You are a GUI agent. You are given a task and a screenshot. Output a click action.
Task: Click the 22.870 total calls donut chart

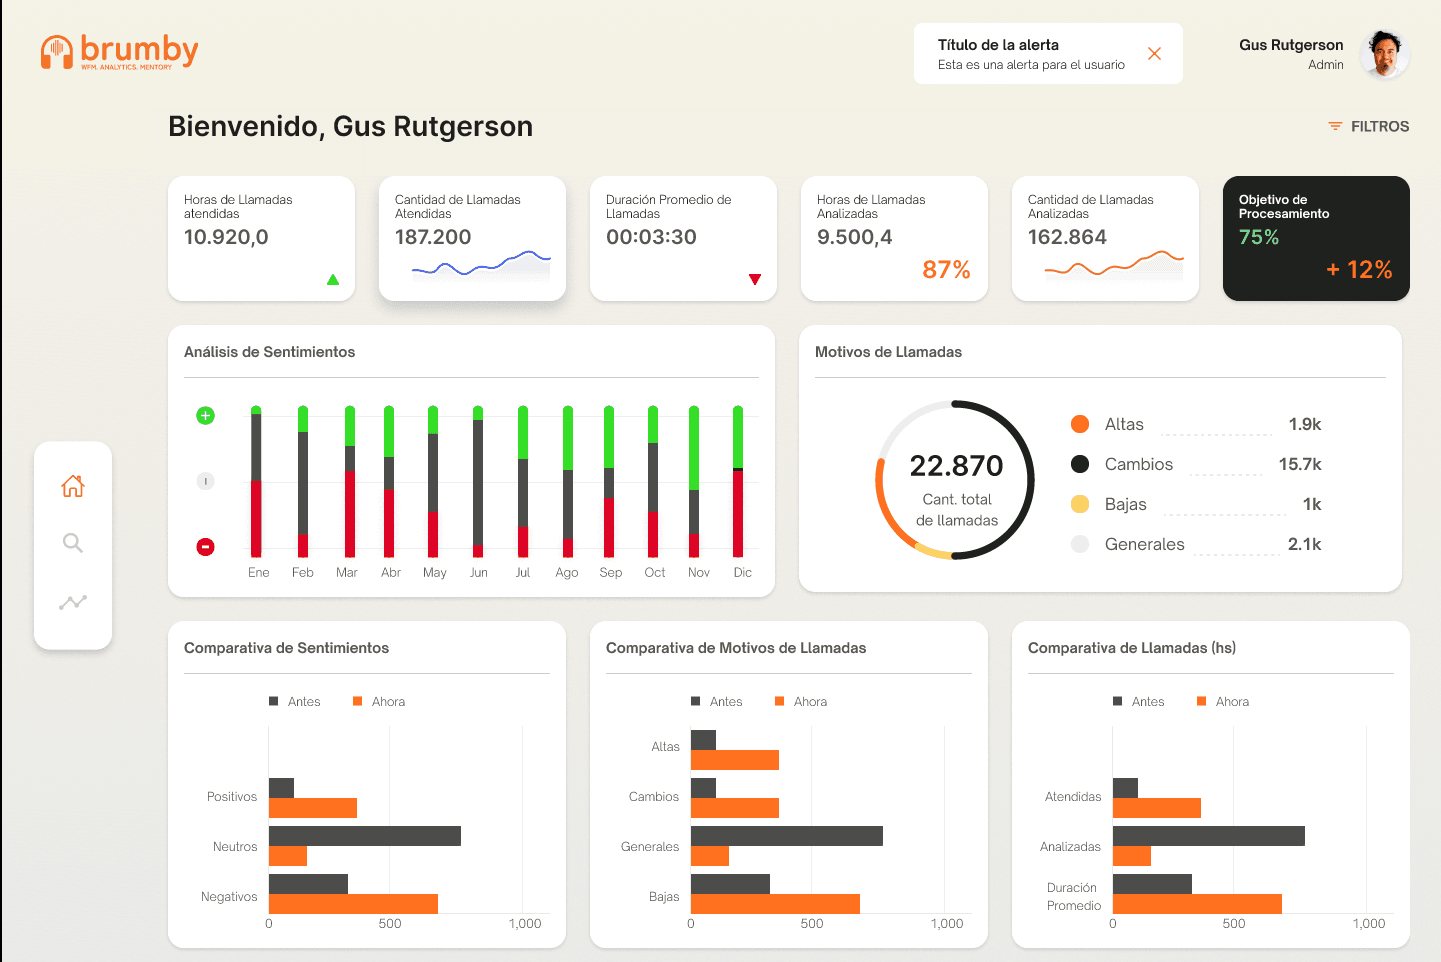[955, 480]
